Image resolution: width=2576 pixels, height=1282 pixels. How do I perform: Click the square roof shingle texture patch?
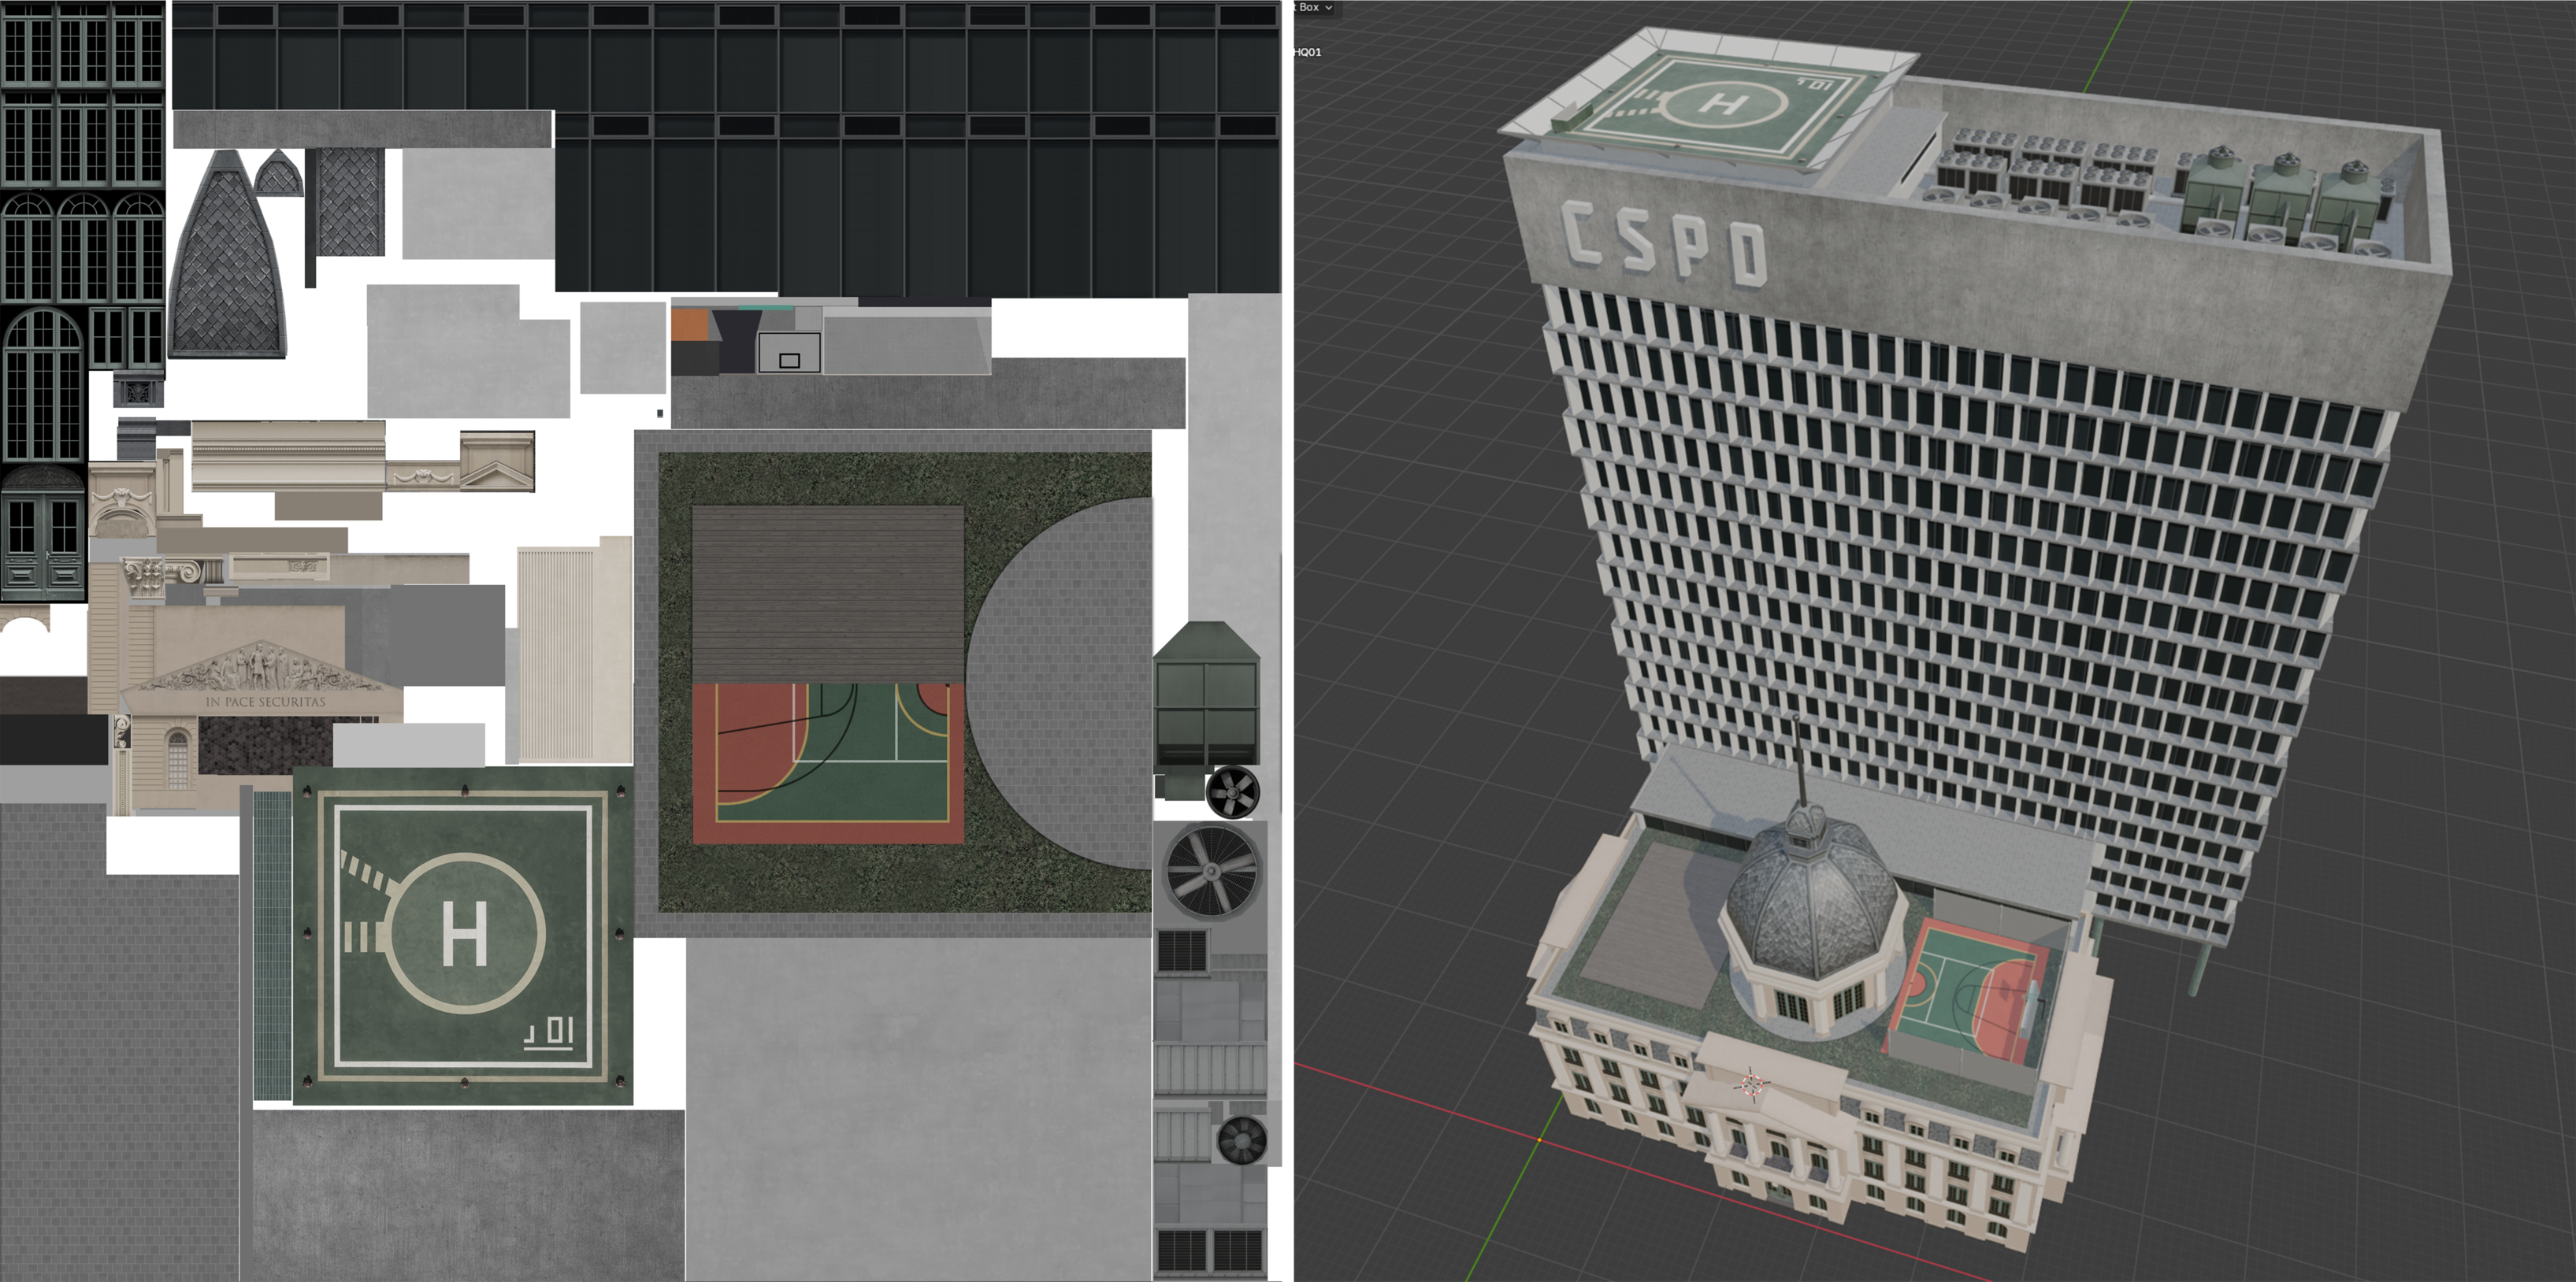[x=350, y=203]
